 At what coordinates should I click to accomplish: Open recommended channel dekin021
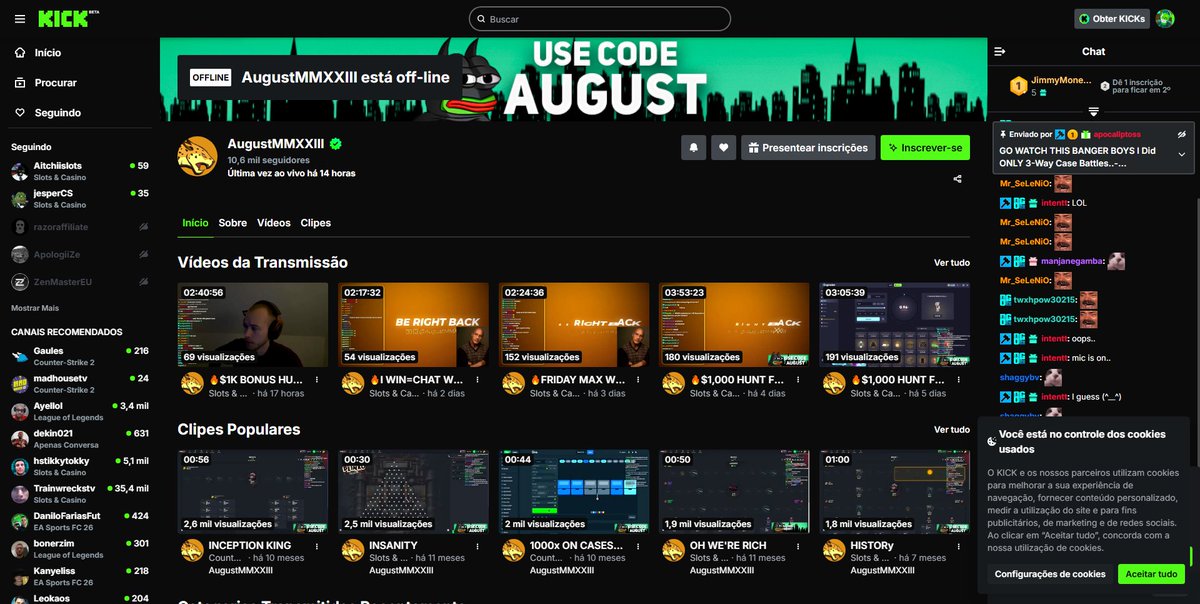(x=79, y=439)
